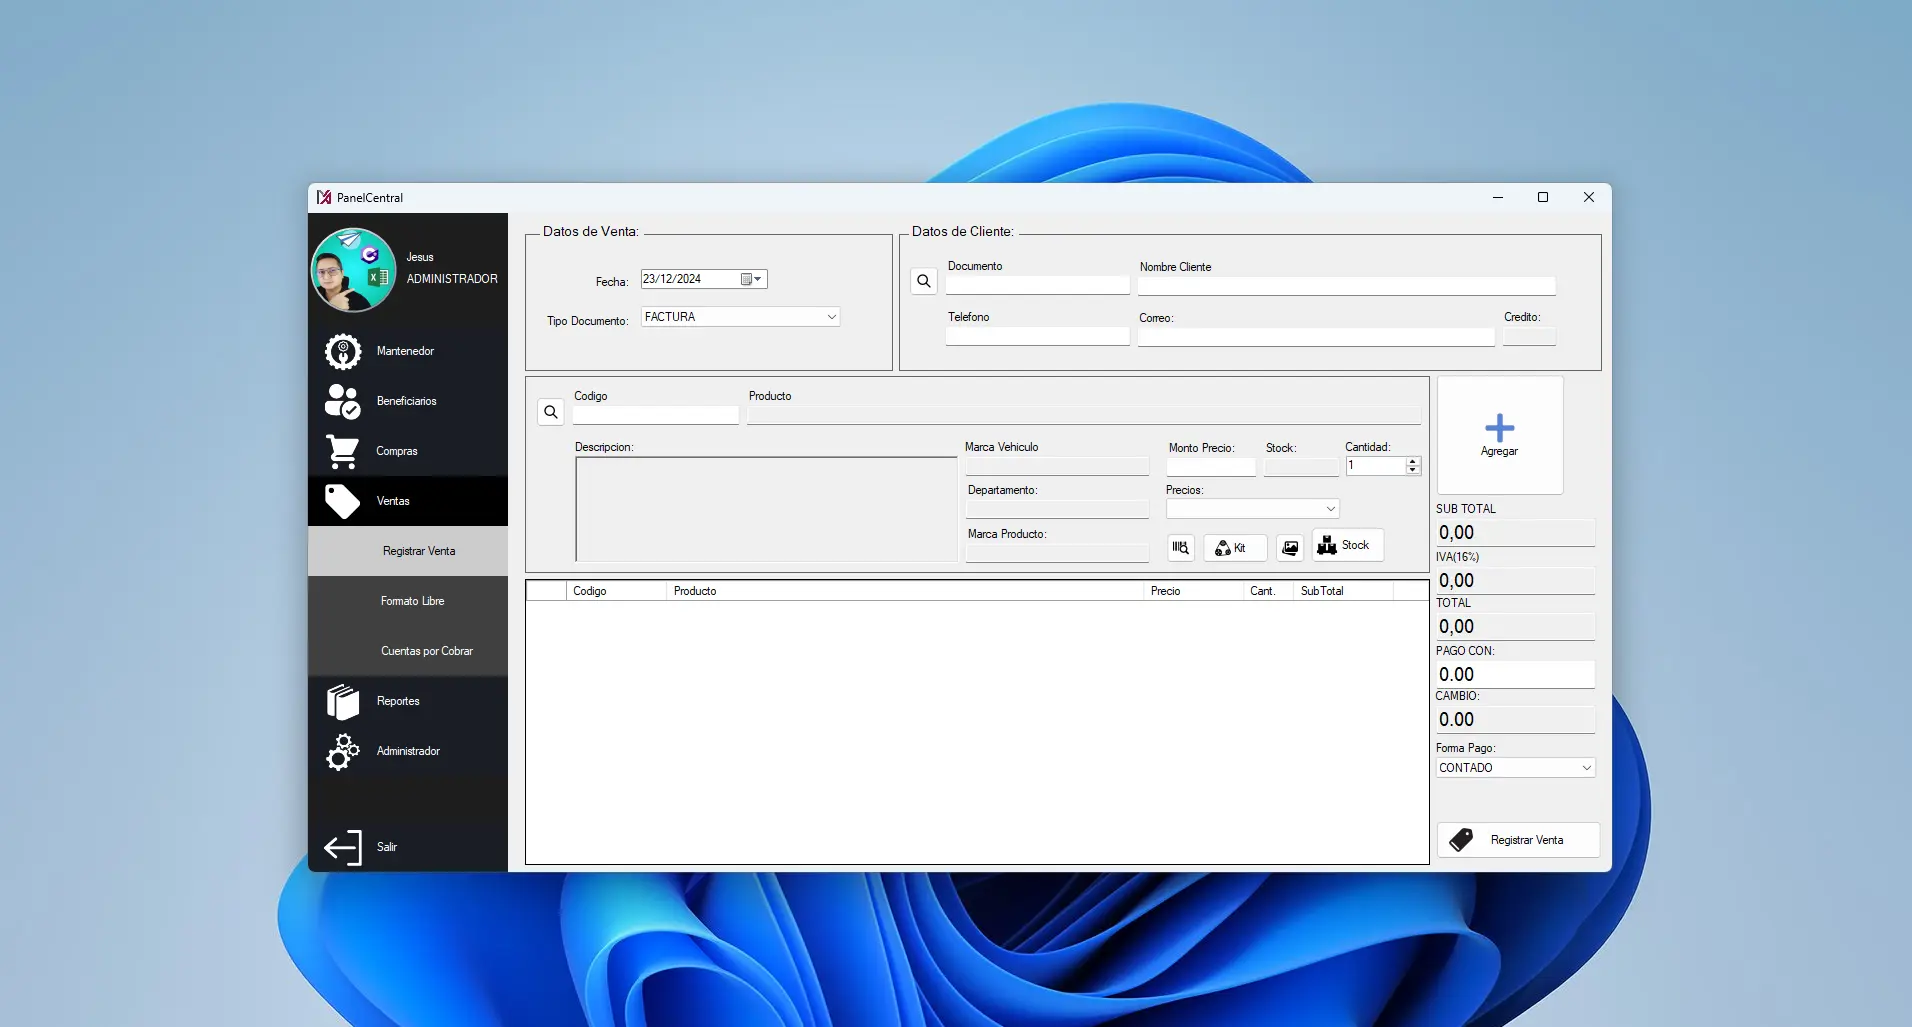Open the Administrador gears icon
Image resolution: width=1912 pixels, height=1027 pixels.
click(343, 751)
